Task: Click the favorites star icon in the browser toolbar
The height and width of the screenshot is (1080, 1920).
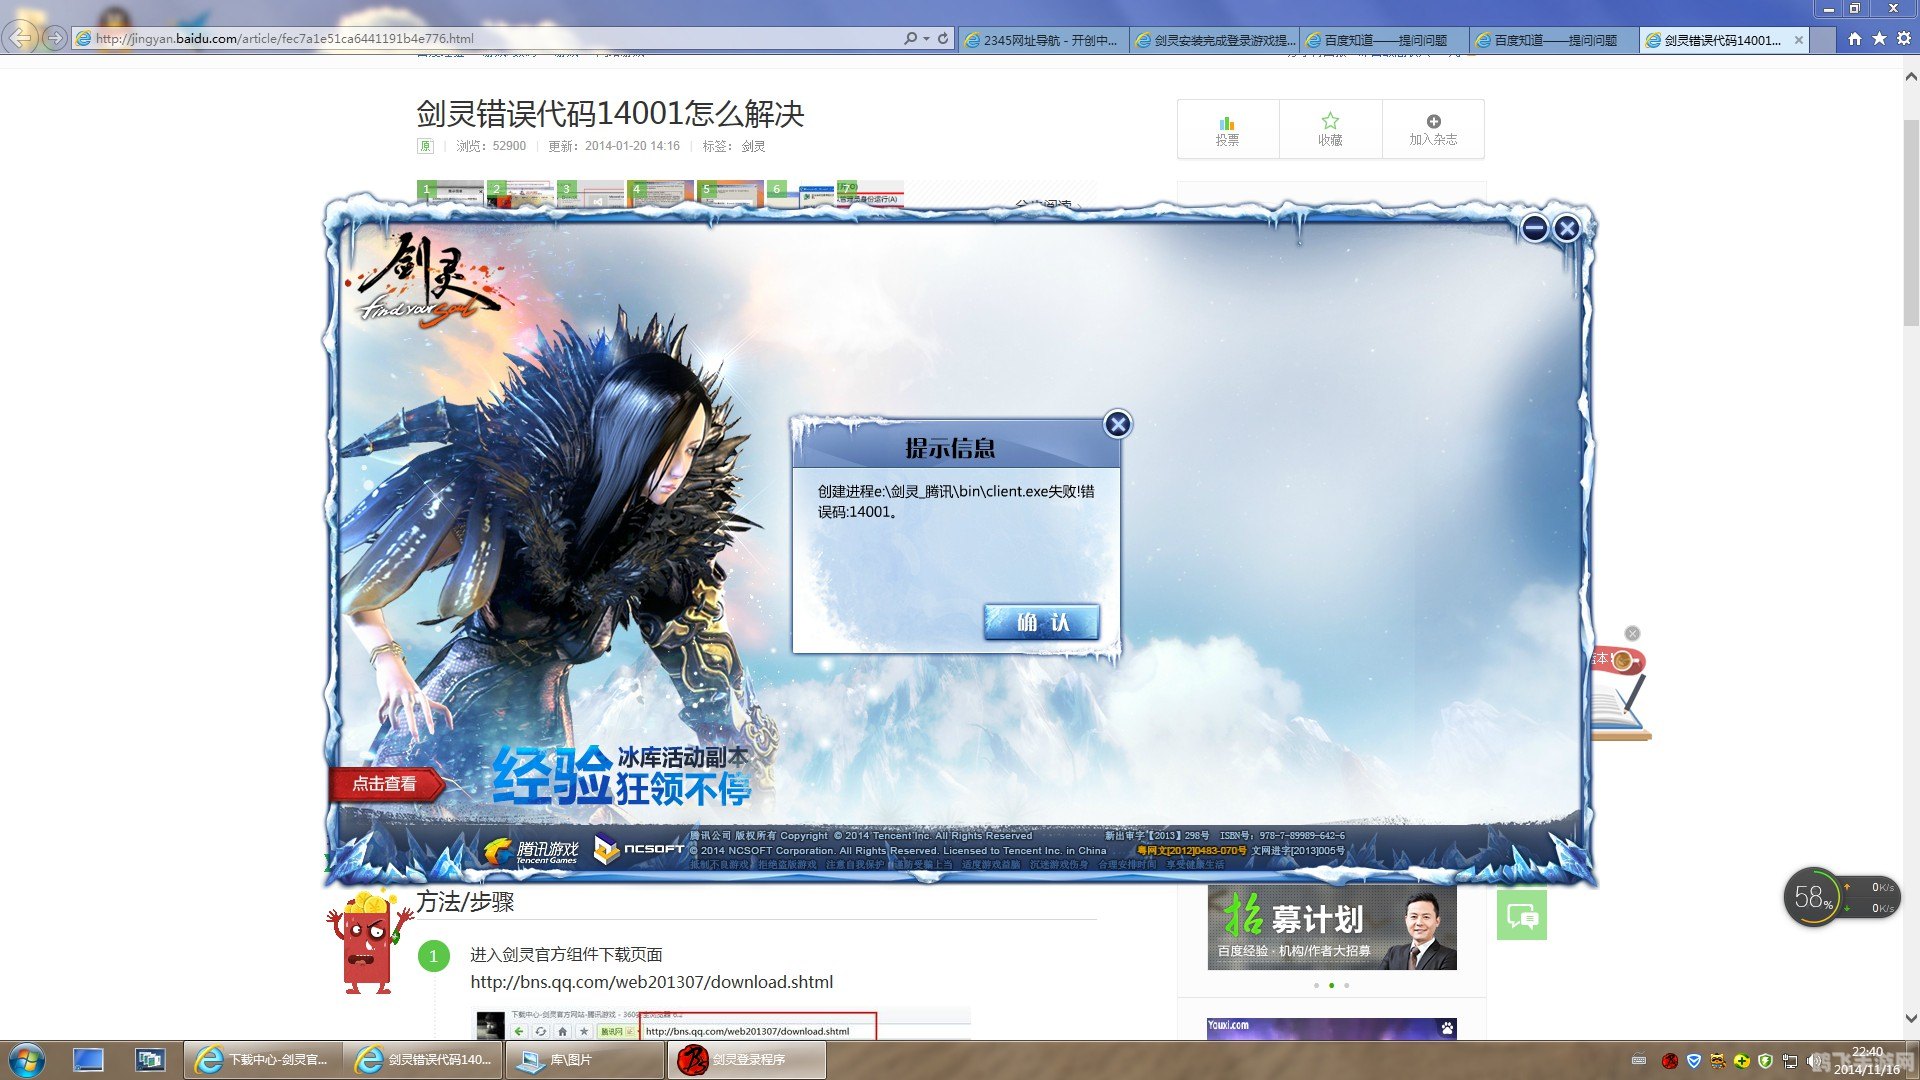Action: 1876,38
